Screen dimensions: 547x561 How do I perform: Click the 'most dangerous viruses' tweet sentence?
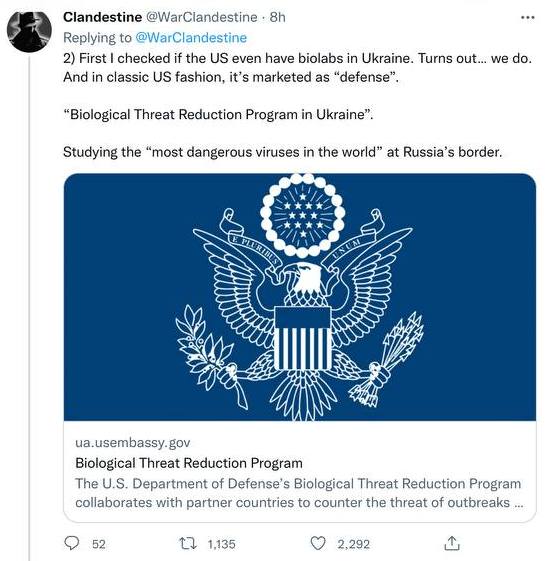point(283,152)
